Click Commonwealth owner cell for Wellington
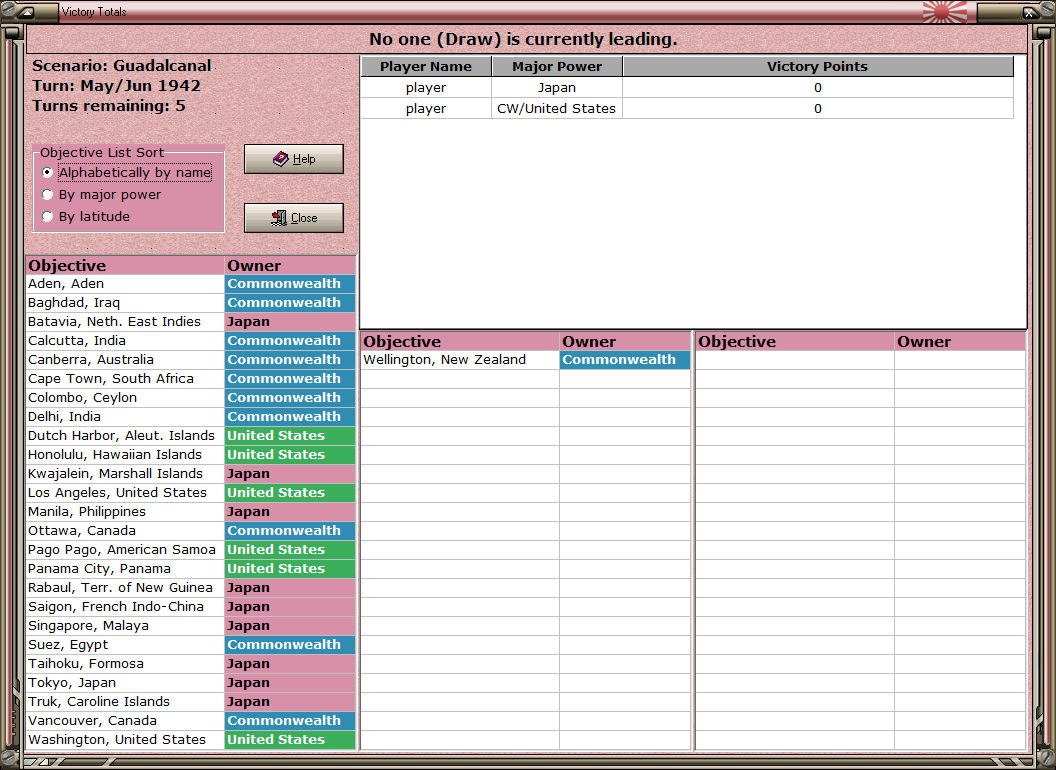The height and width of the screenshot is (770, 1056). (625, 360)
